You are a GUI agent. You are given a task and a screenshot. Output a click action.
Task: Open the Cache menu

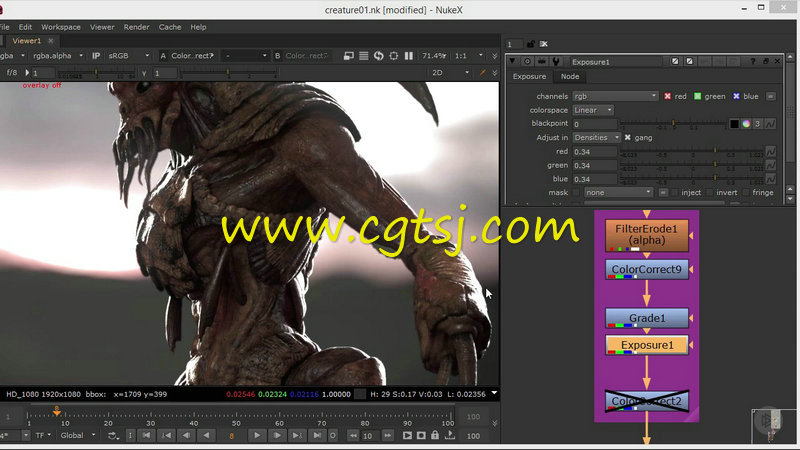click(x=169, y=27)
